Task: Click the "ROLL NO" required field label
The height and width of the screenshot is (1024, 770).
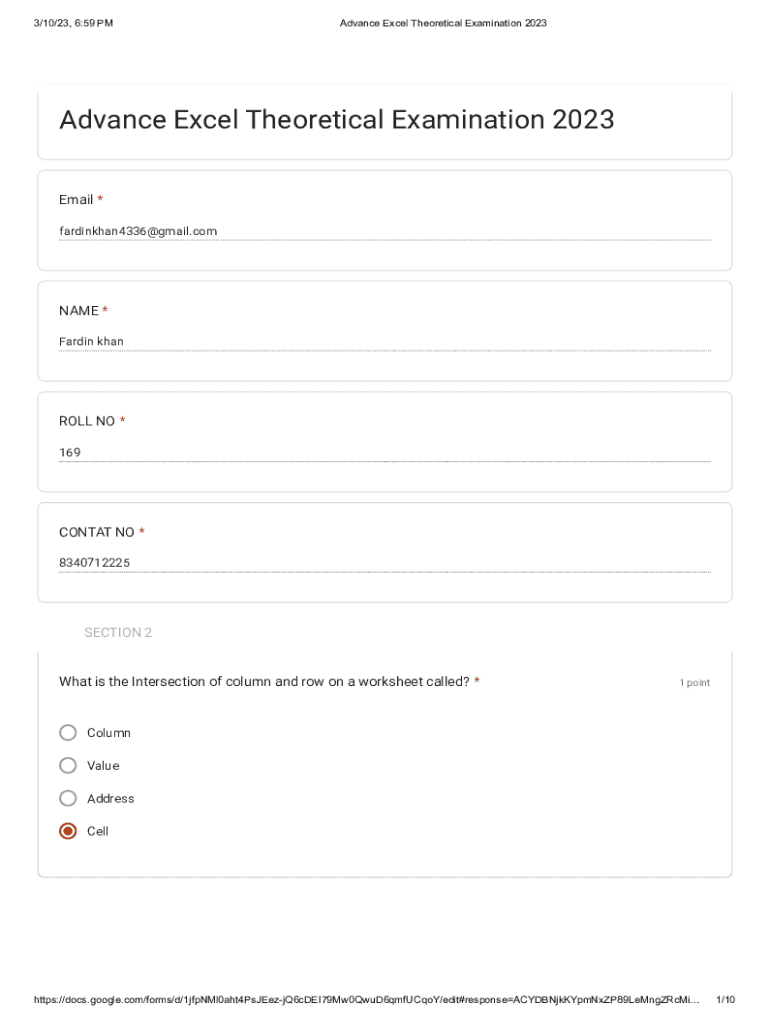Action: pyautogui.click(x=87, y=421)
